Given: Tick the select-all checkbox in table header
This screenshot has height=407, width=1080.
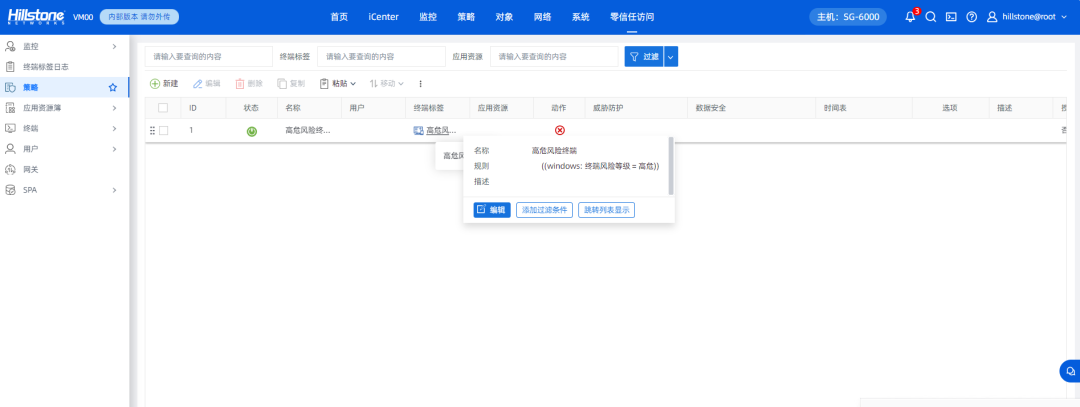Looking at the screenshot, I should tap(163, 107).
